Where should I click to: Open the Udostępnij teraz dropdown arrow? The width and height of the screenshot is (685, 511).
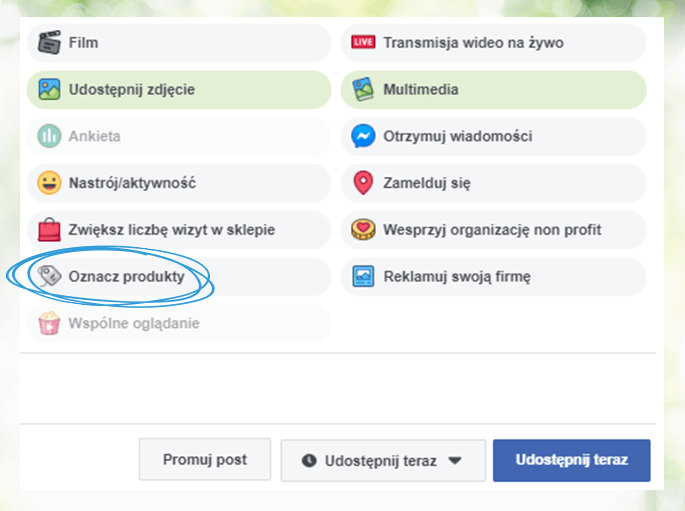455,460
